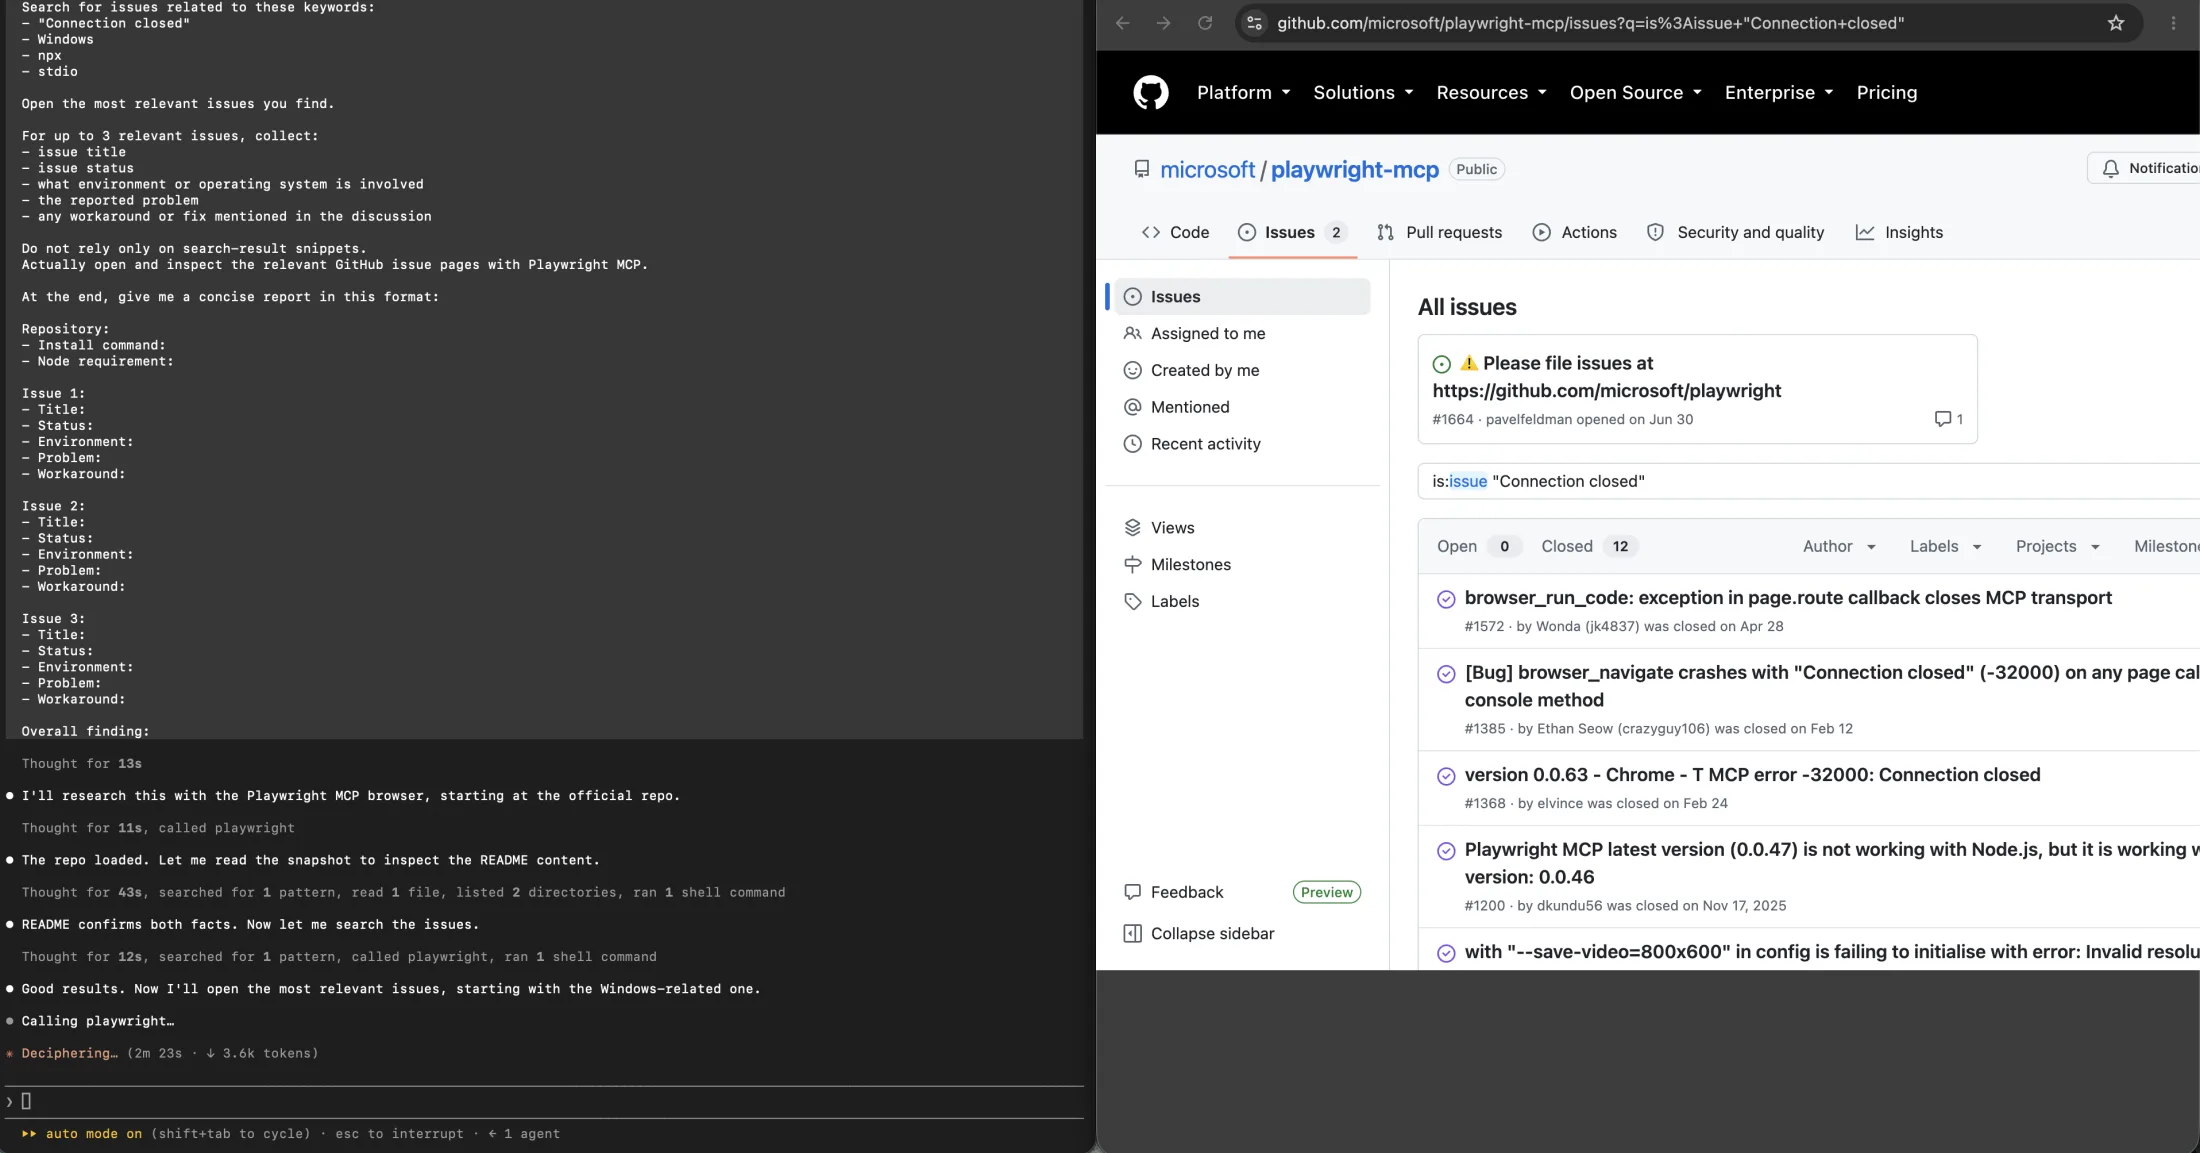Click closed status icon of issue #1200
The image size is (2200, 1153).
tap(1446, 851)
